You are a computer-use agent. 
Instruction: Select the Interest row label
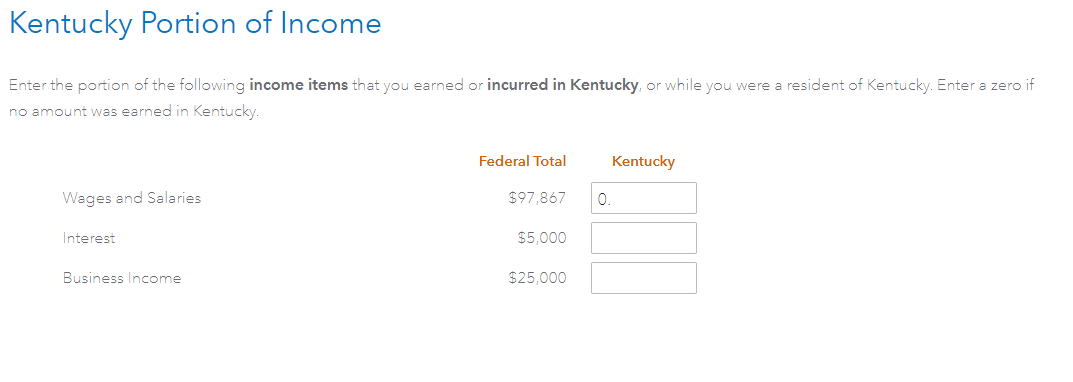click(x=89, y=238)
